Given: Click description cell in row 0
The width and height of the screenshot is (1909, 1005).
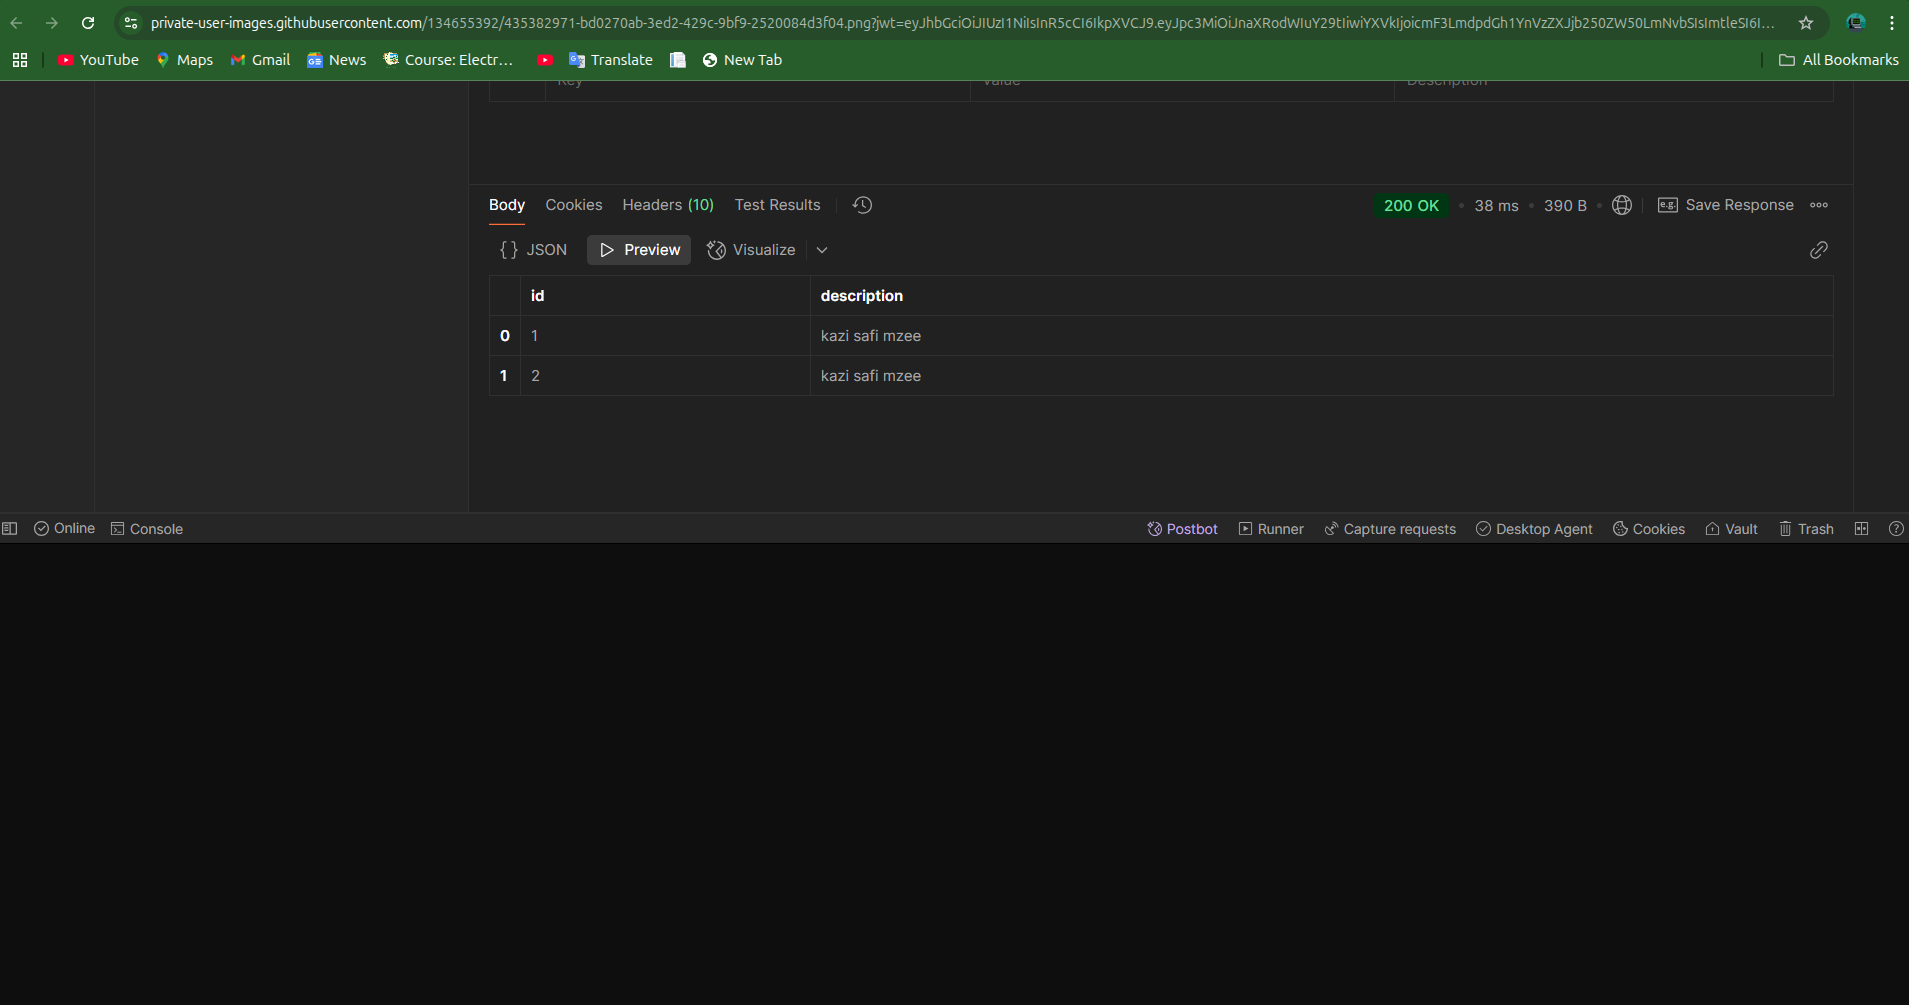Looking at the screenshot, I should (x=1321, y=336).
